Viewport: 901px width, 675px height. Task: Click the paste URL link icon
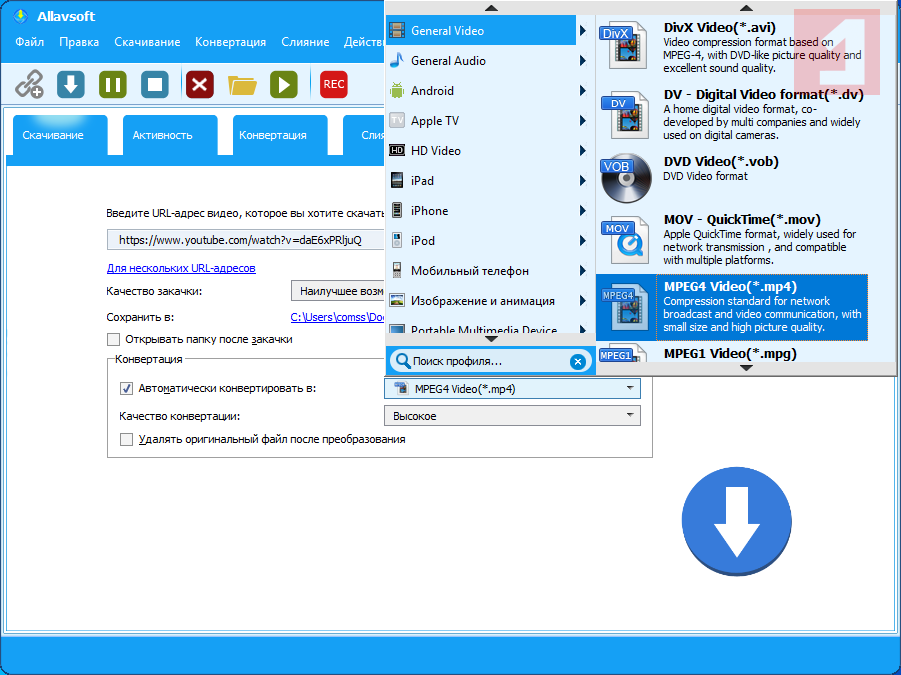pos(29,84)
